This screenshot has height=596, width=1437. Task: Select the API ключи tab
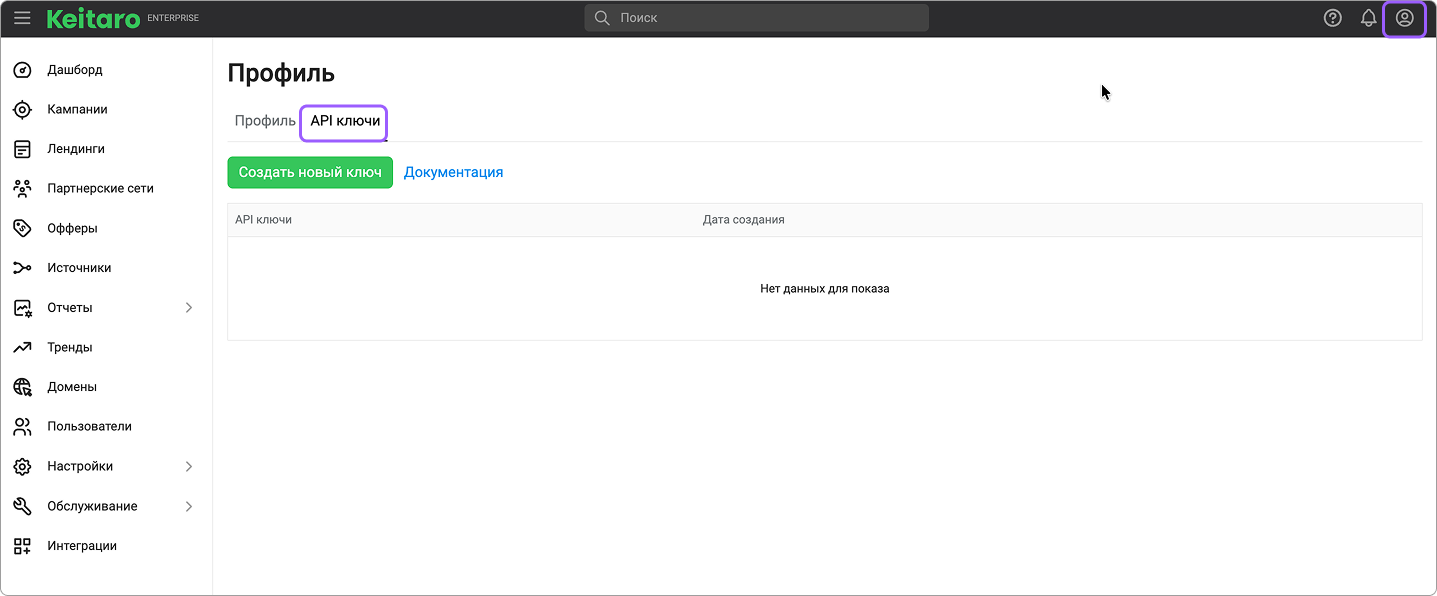(345, 121)
